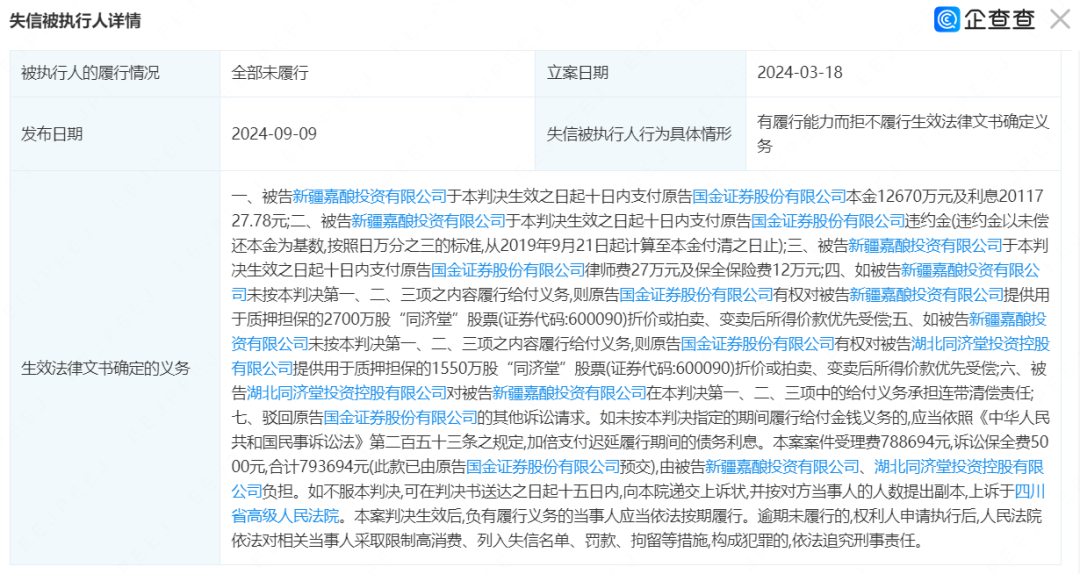Select the 立案日期 value 2024-03-18
The height and width of the screenshot is (574, 1080).
[x=800, y=72]
